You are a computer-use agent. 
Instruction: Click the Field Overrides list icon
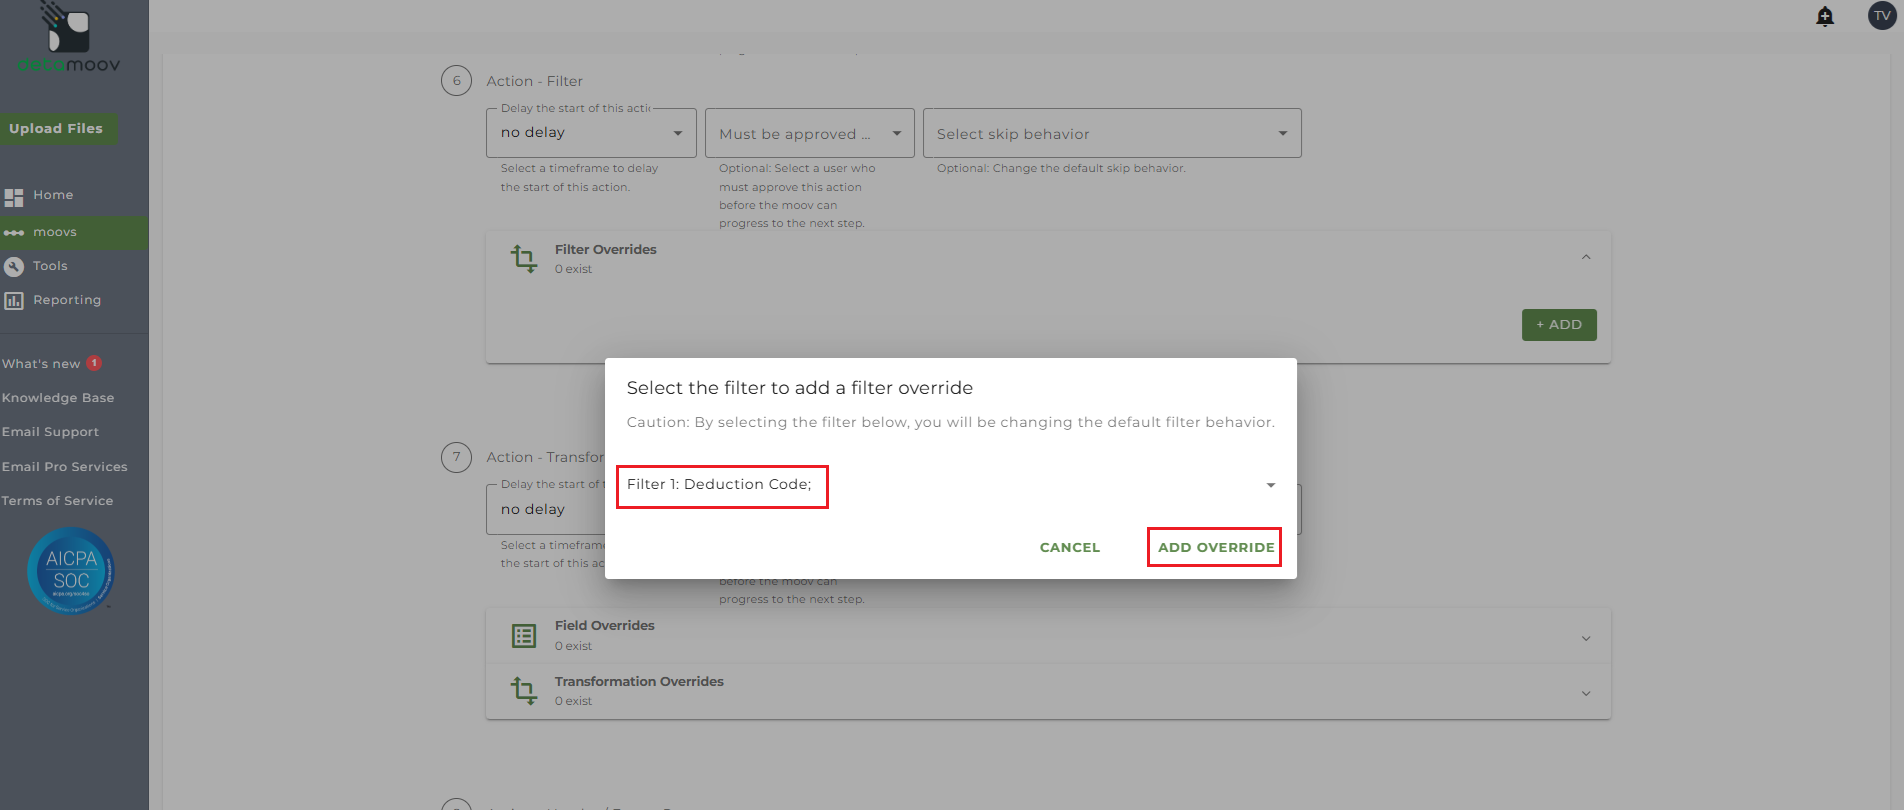point(524,636)
